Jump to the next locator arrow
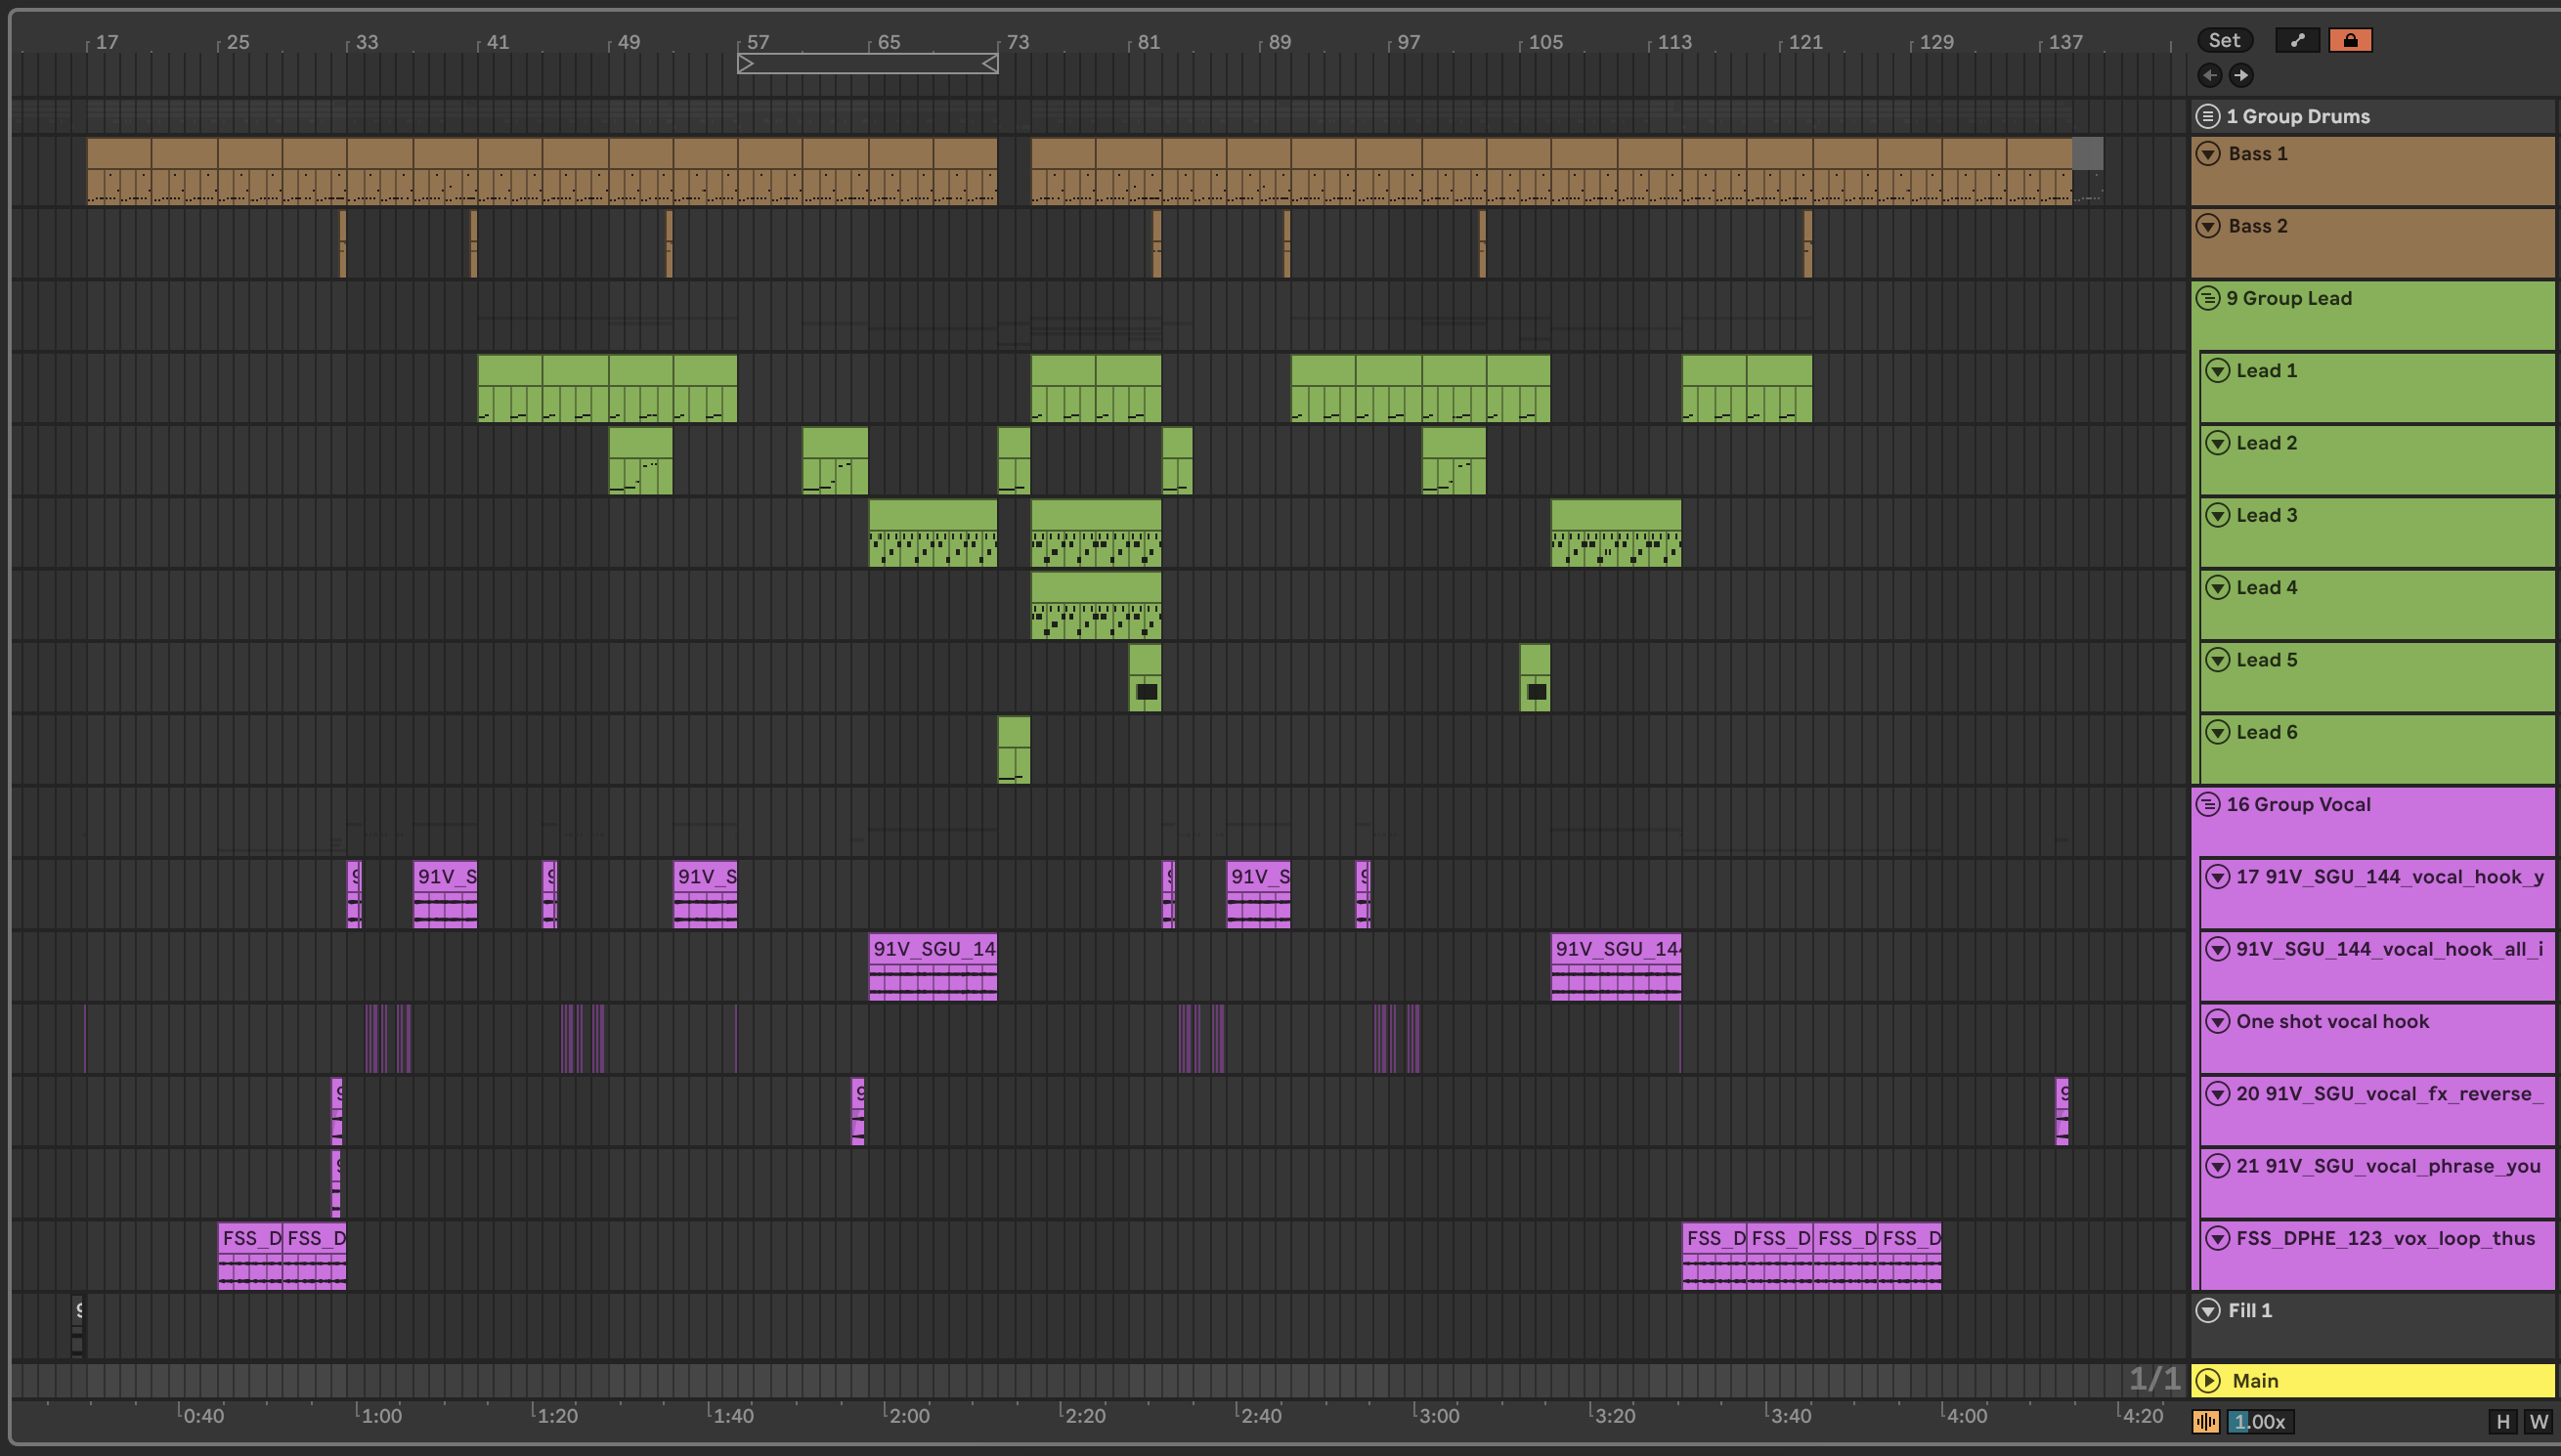The image size is (2561, 1456). click(x=2241, y=75)
